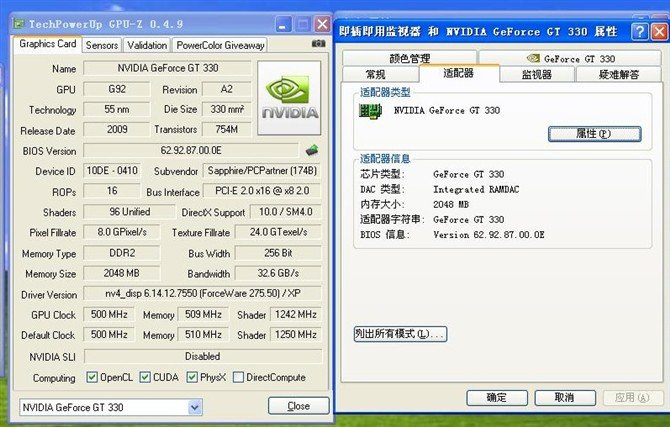Click the 内存大小 value 2048 MB

451,204
